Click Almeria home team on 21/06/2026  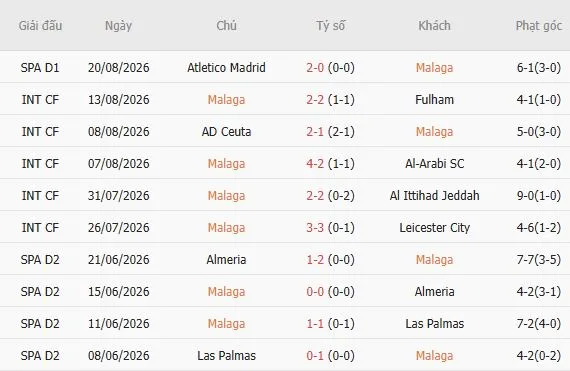(x=226, y=259)
